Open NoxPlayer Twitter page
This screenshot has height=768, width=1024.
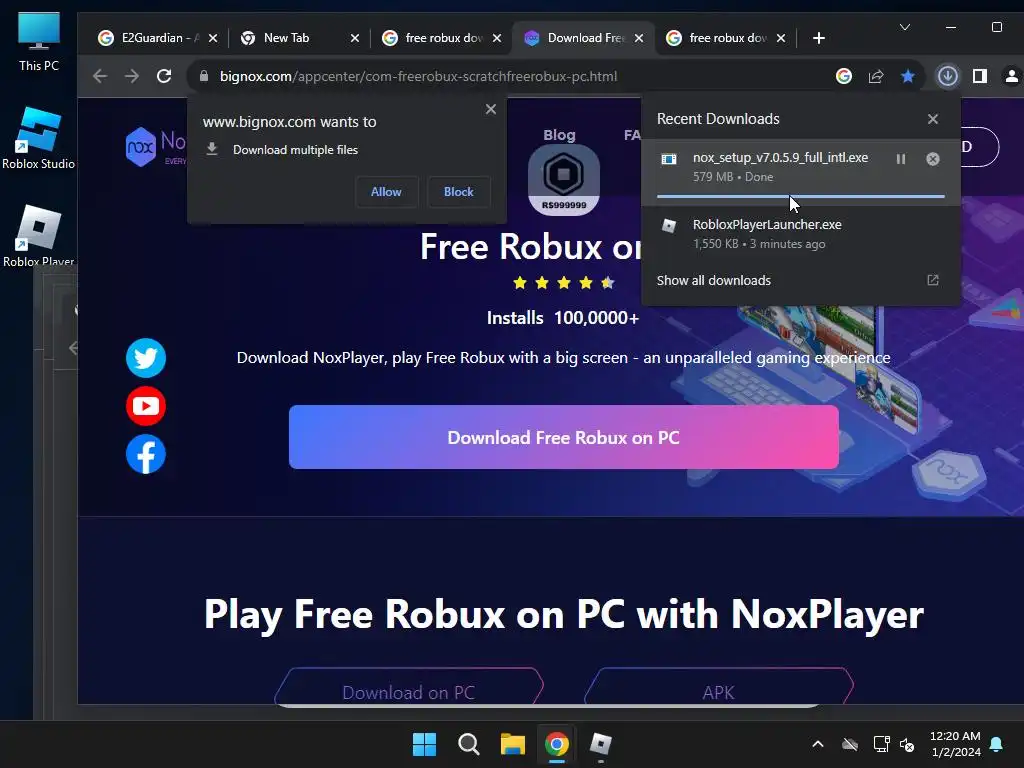pyautogui.click(x=146, y=358)
